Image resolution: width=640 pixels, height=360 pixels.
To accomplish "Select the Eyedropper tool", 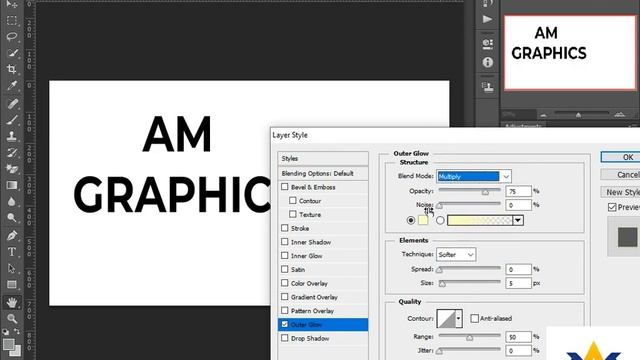I will click(11, 86).
